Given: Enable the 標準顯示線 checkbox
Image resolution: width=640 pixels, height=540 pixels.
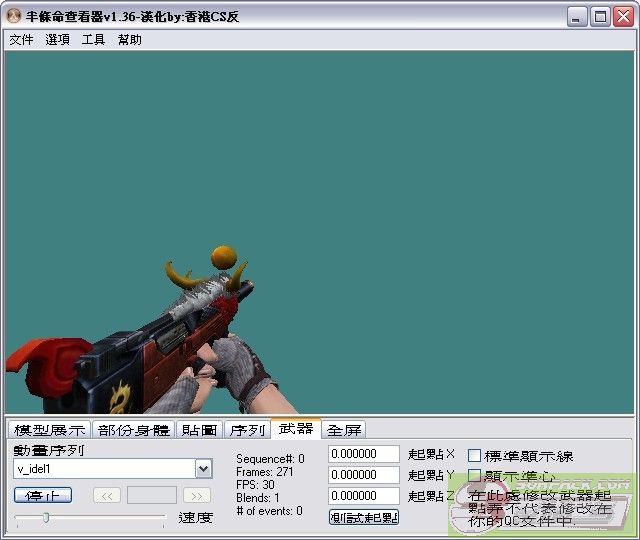Looking at the screenshot, I should [x=474, y=455].
